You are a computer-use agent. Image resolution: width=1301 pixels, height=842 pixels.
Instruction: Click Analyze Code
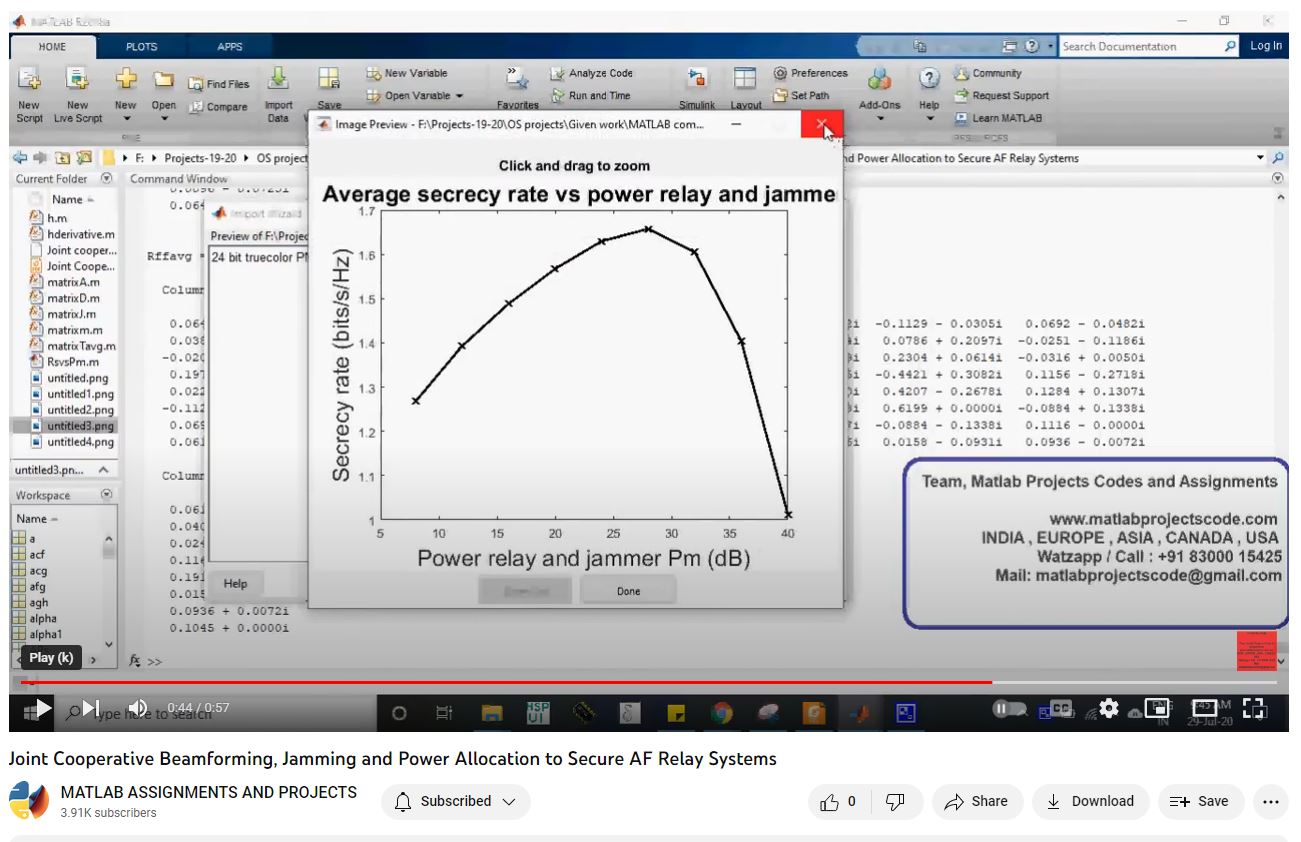point(592,73)
